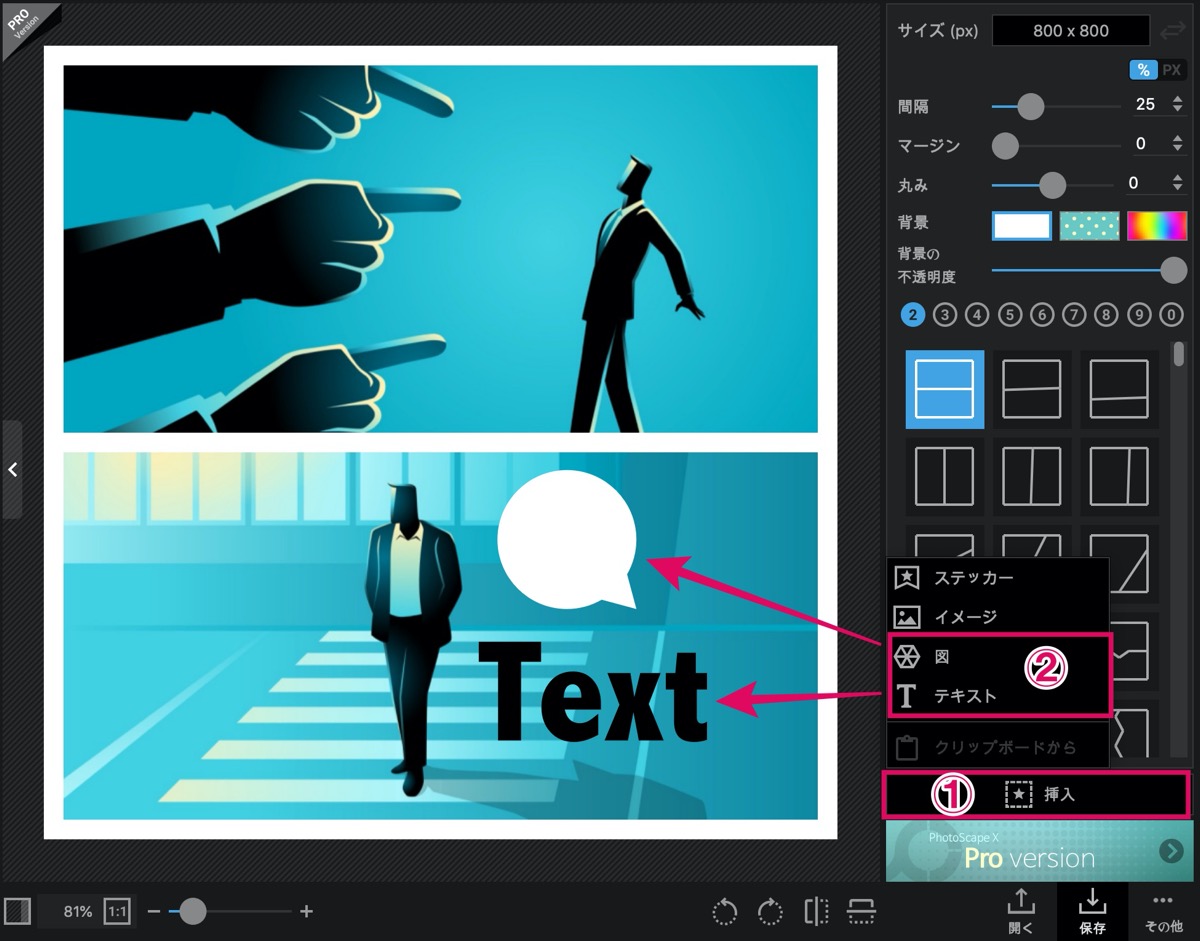1200x941 pixels.
Task: Choose 図 from the insert menu
Action: pyautogui.click(x=998, y=657)
